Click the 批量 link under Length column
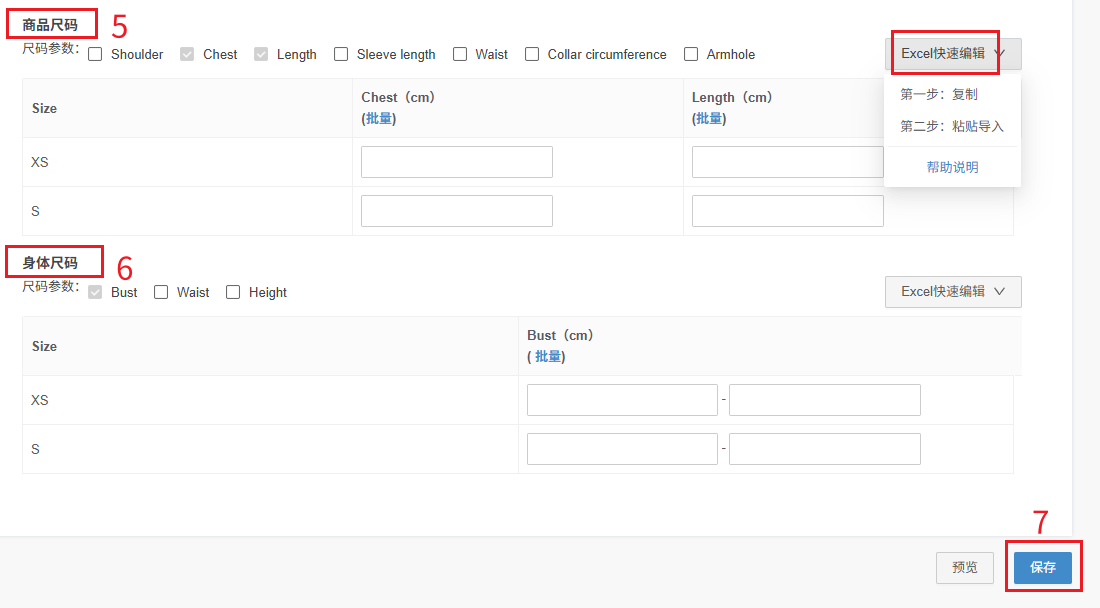This screenshot has height=608, width=1100. click(709, 118)
